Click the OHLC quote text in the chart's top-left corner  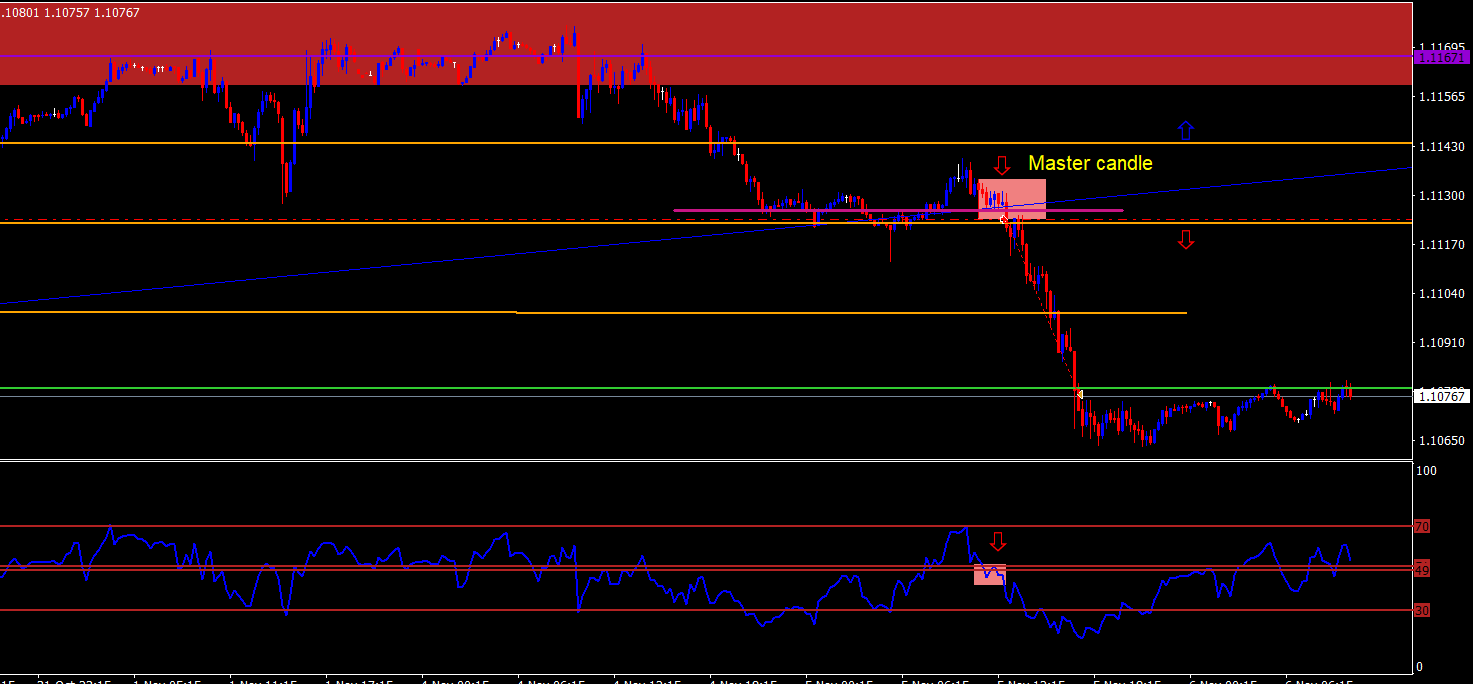pos(70,13)
